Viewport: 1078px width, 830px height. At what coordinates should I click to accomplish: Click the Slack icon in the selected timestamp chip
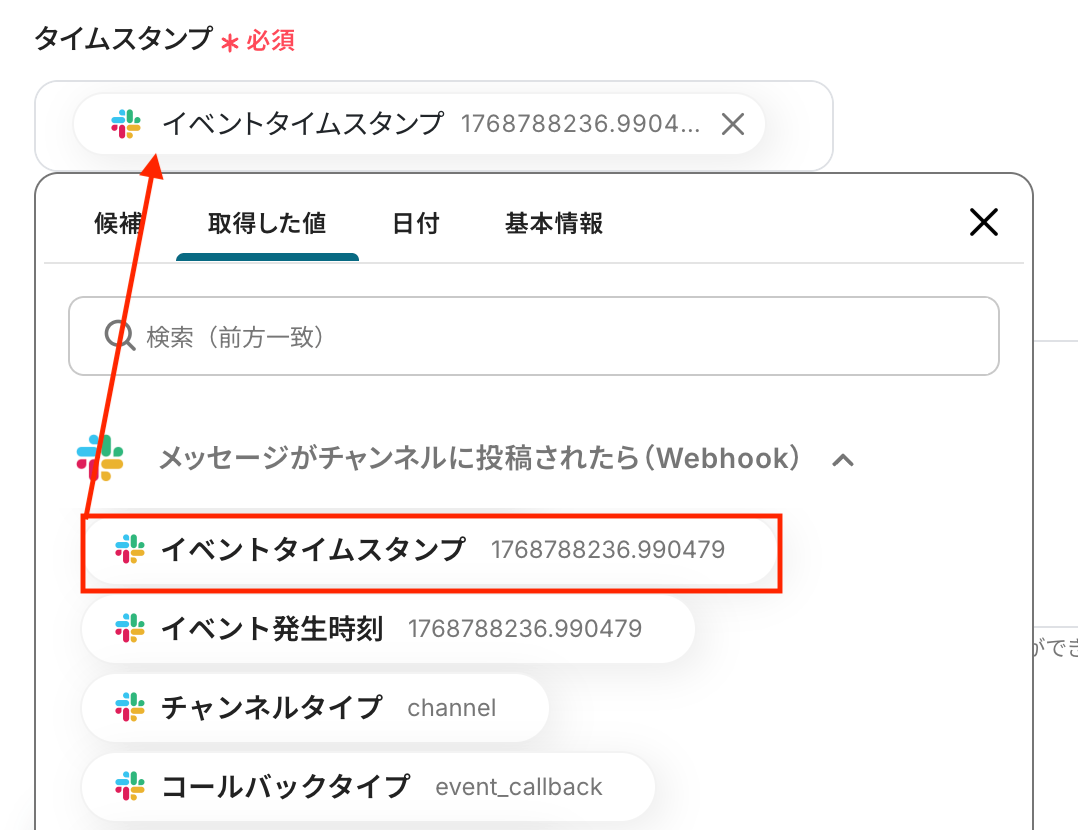pos(126,124)
